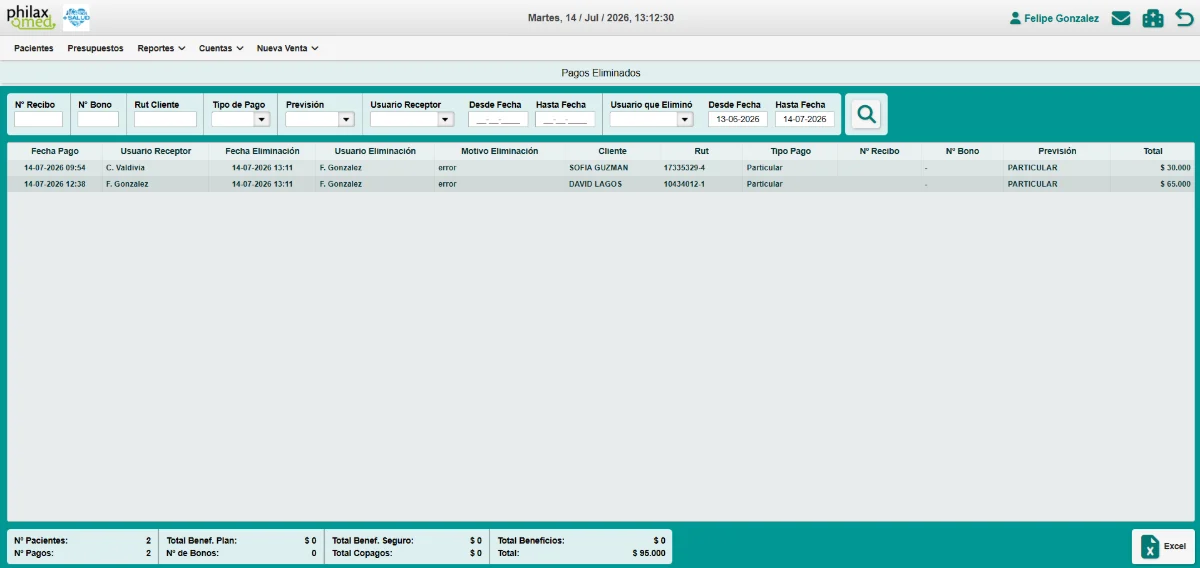1200x568 pixels.
Task: Click the user icon beside Felipe Gonzalez
Action: pos(1015,18)
